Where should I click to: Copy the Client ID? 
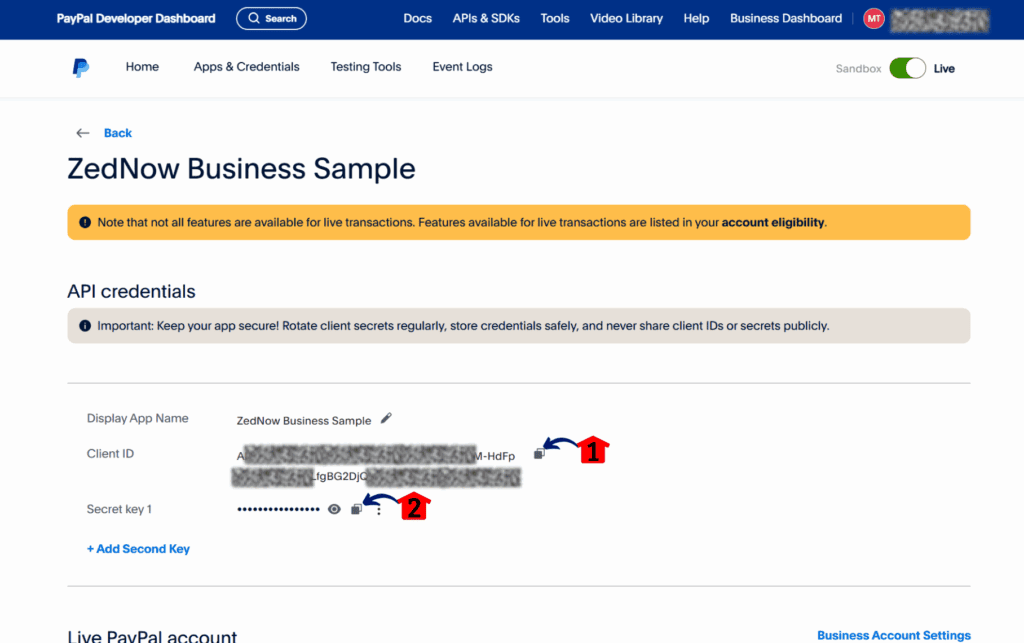click(x=539, y=454)
